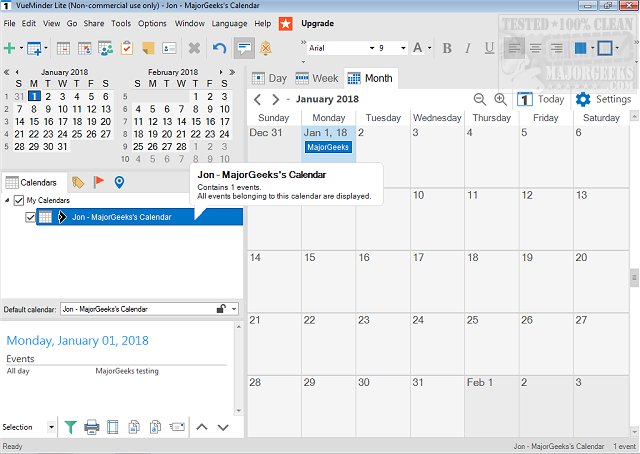Click the blue location pin icon tab
This screenshot has width=640, height=454.
119,182
